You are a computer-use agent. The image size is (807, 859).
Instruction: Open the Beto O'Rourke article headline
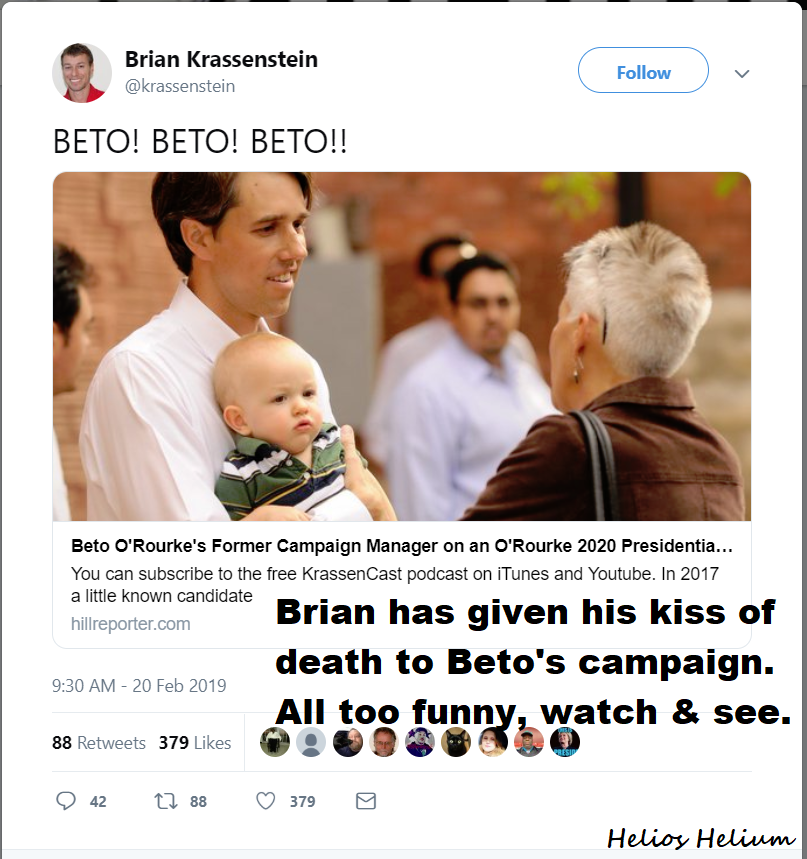(x=402, y=548)
